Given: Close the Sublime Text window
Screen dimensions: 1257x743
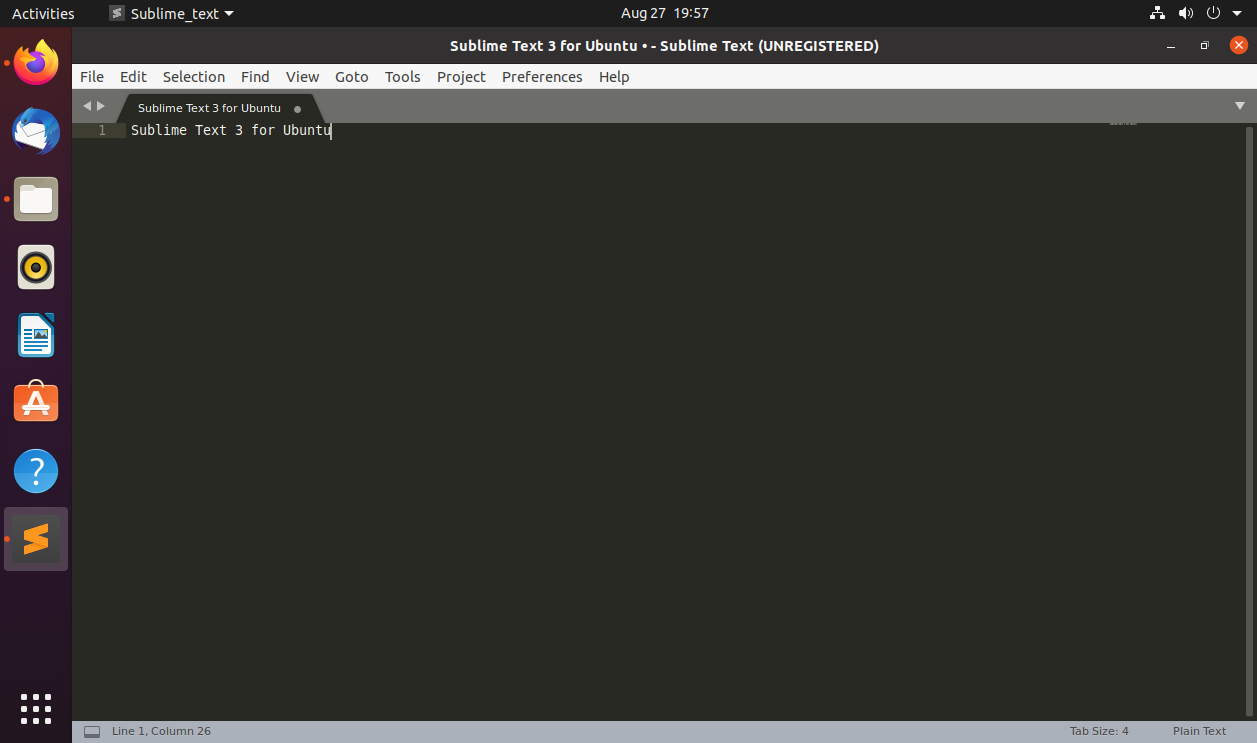Looking at the screenshot, I should [1239, 46].
